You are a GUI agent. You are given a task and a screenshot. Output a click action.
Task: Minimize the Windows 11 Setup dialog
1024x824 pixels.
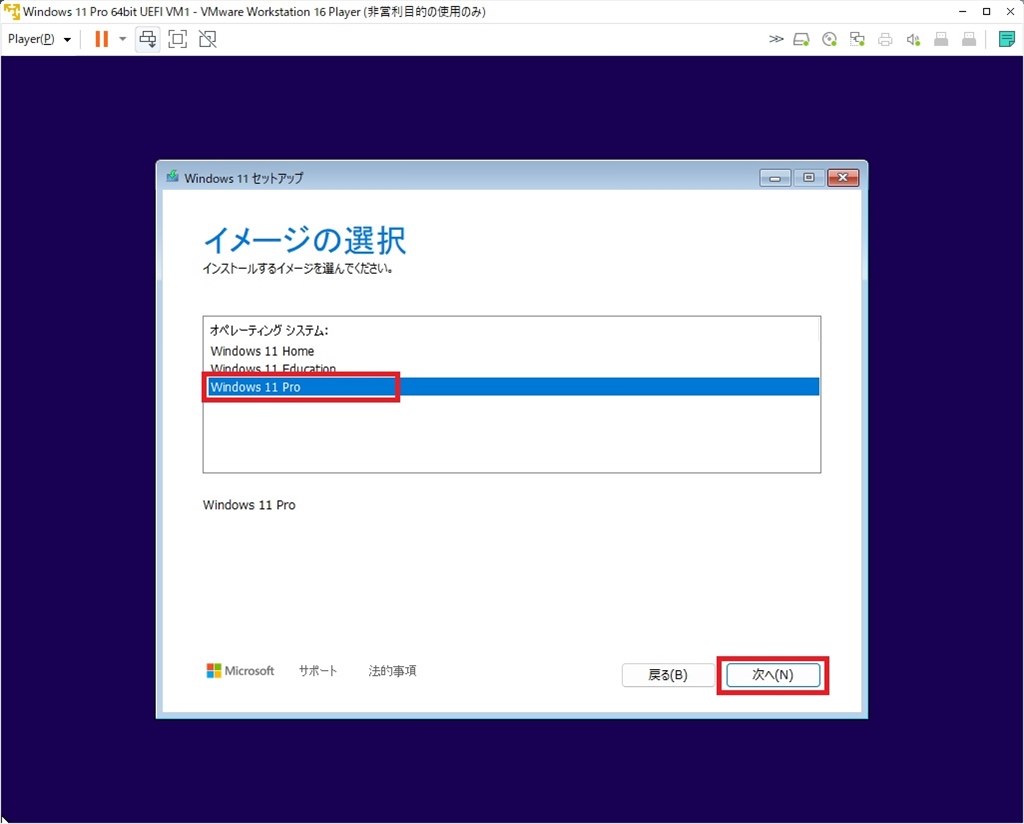775,178
